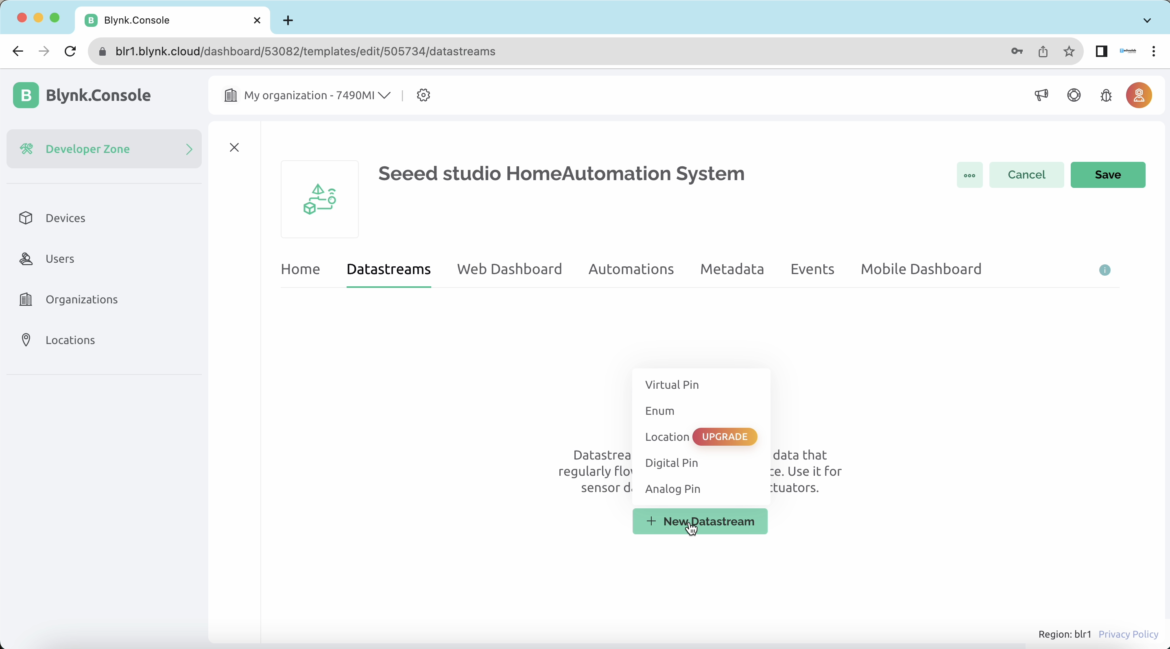Screen dimensions: 1170x649
Task: Open the Users section in sidebar
Action: [x=59, y=258]
